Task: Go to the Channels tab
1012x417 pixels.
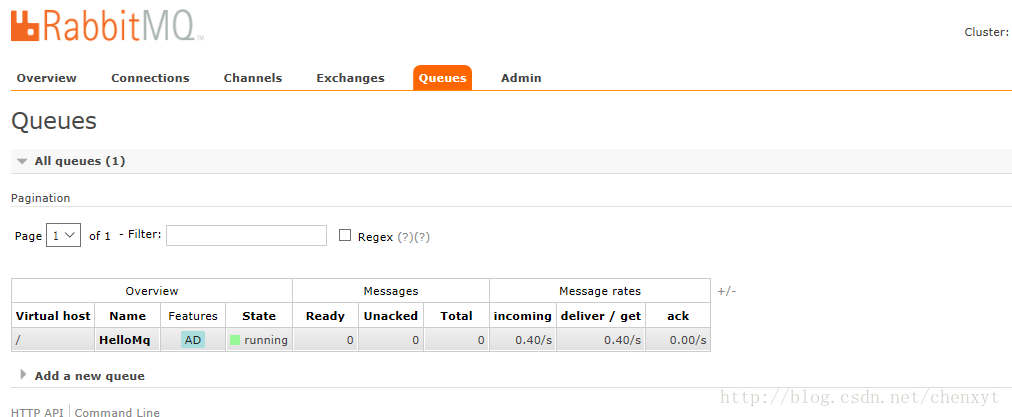Action: coord(253,78)
